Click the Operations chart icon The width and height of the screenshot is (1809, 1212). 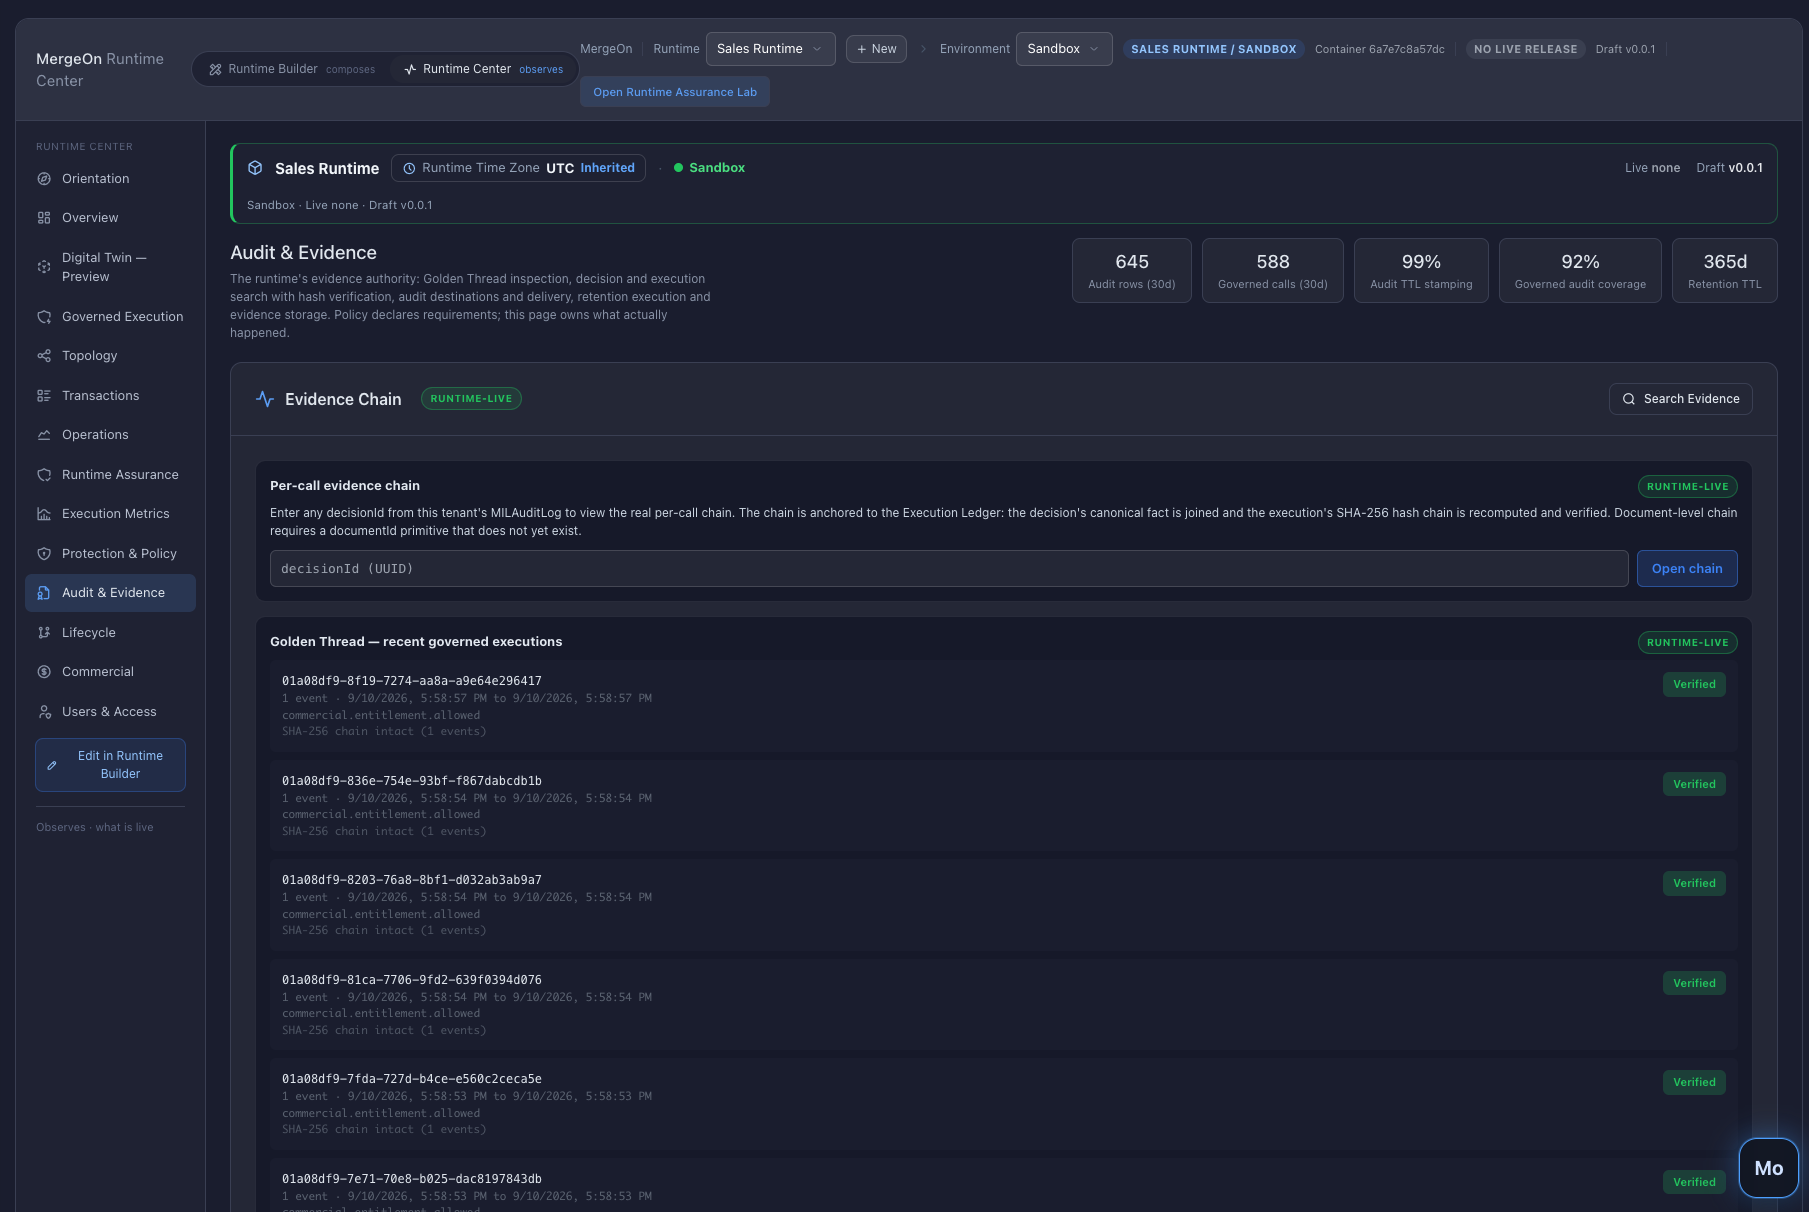pyautogui.click(x=44, y=435)
